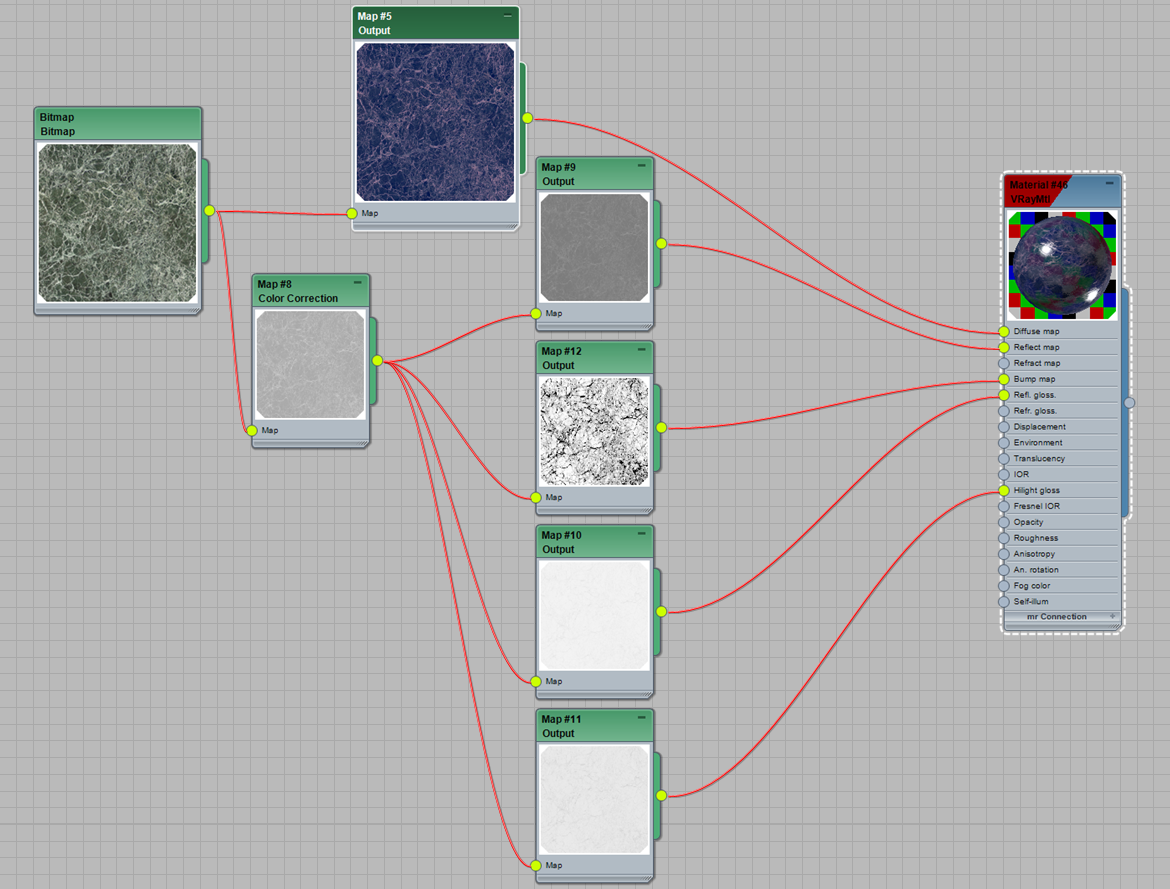The image size is (1170, 889).
Task: Click the Hilight gloss input socket
Action: point(1004,491)
